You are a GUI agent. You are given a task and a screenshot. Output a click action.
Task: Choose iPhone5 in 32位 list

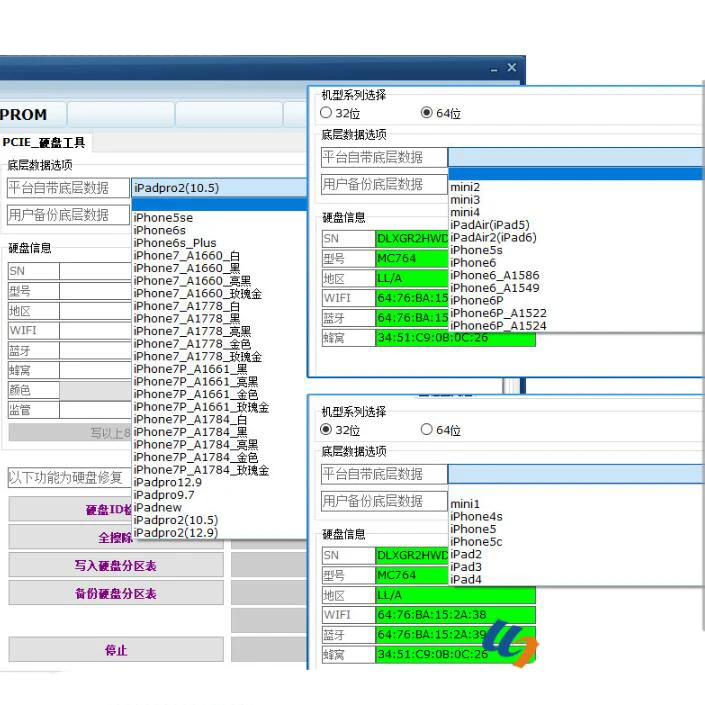473,529
